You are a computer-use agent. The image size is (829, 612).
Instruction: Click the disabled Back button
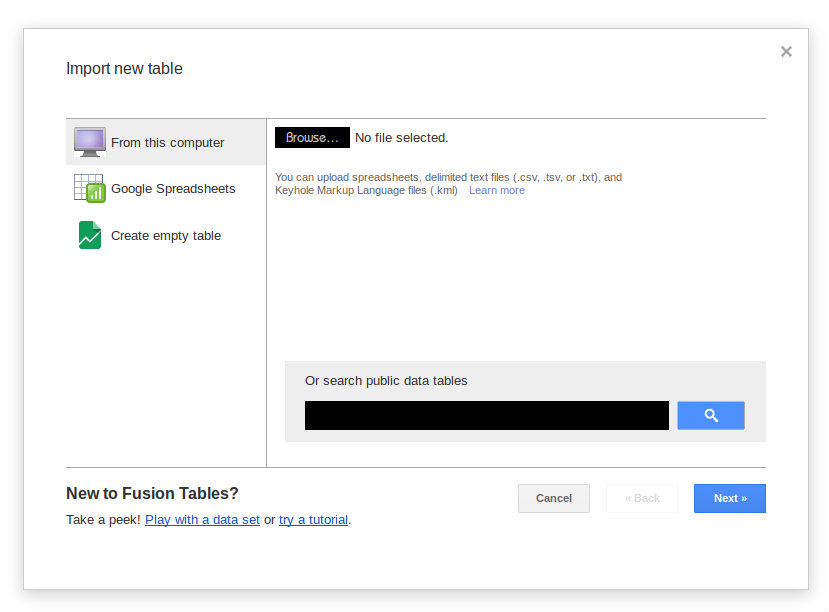642,498
